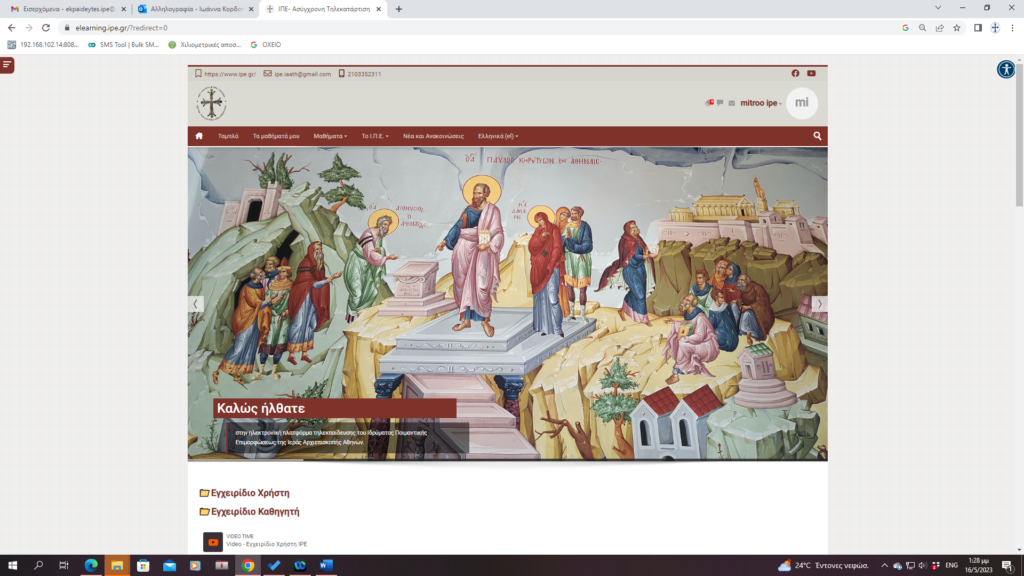This screenshot has height=576, width=1024.
Task: Open the 'mi' user avatar
Action: click(801, 103)
